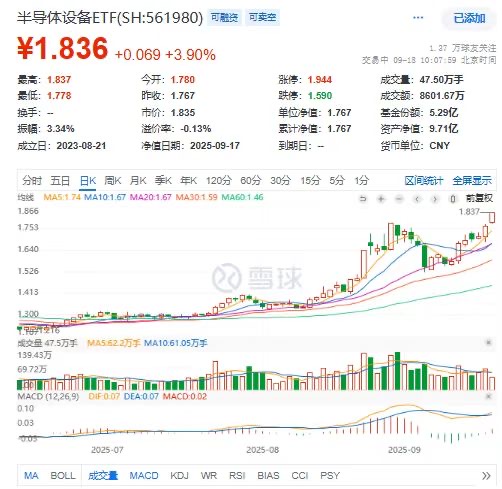This screenshot has height=489, width=502.
Task: Switch to the 60分 interval tab
Action: pyautogui.click(x=251, y=180)
